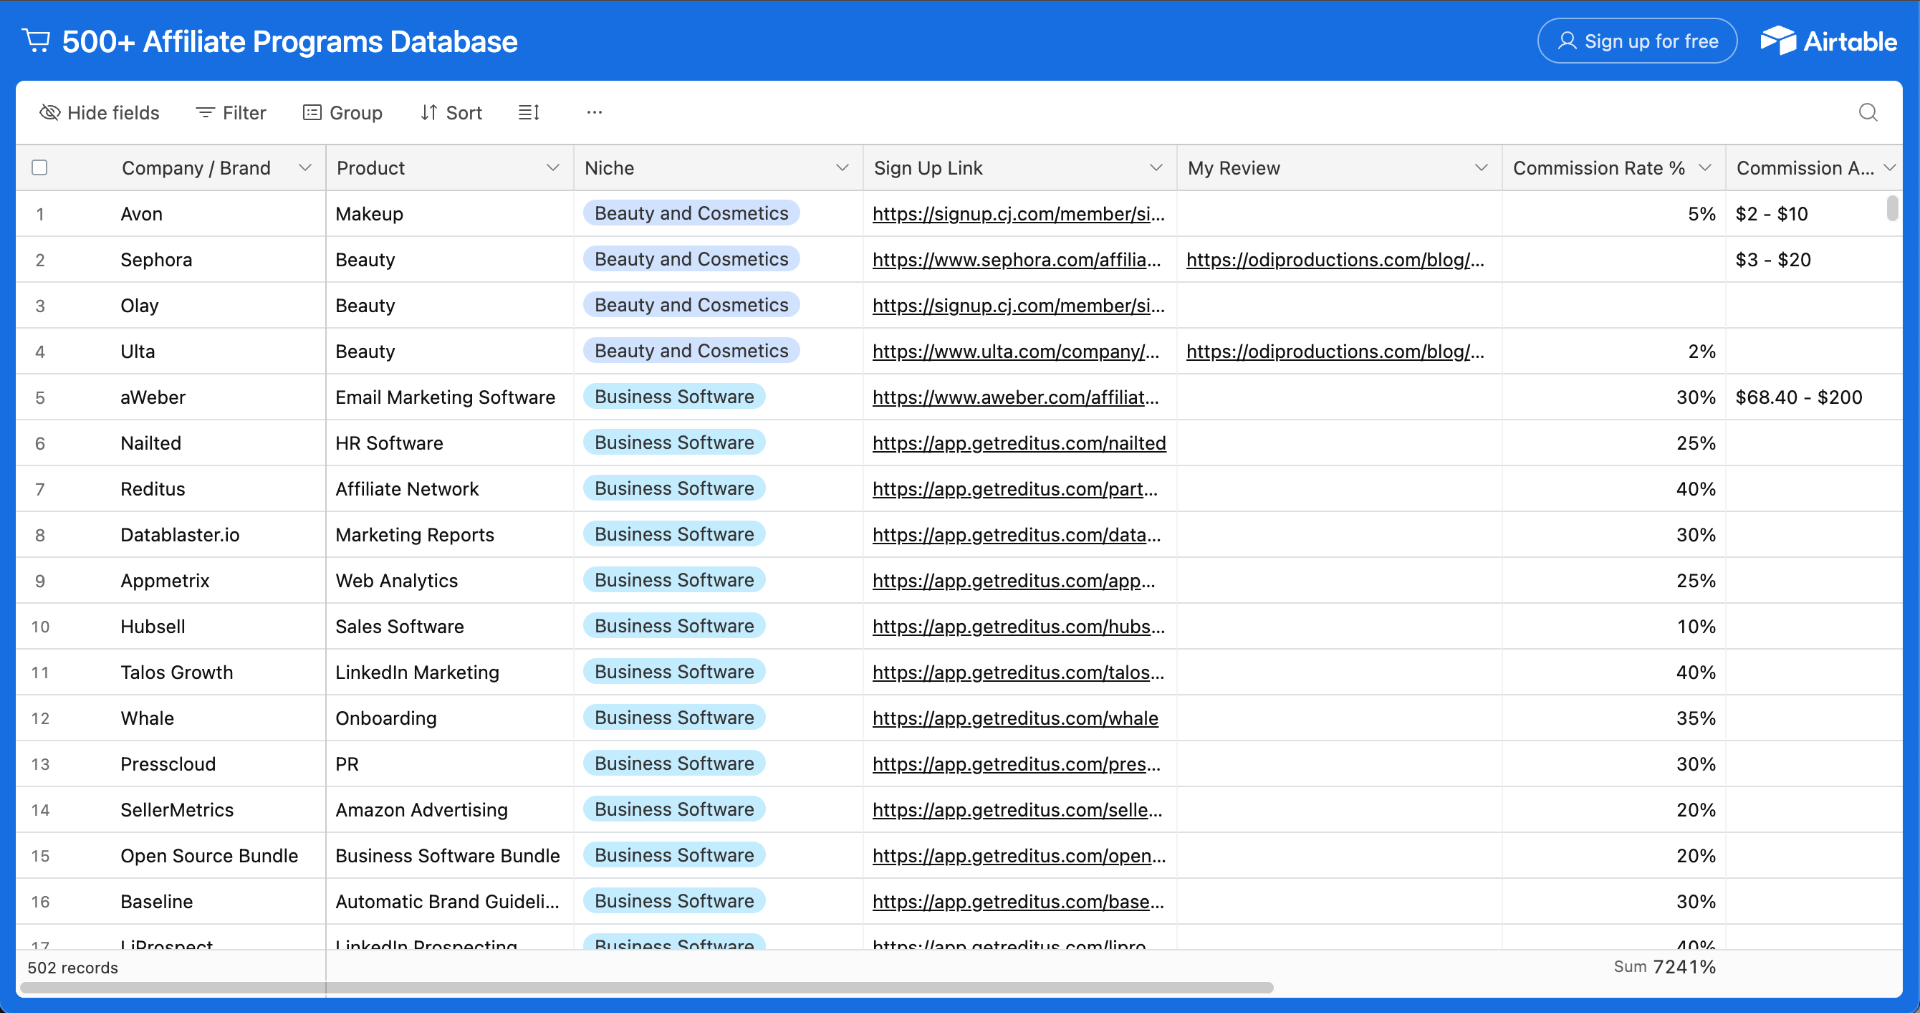Click the Sum 7241% summary field

pos(1664,967)
